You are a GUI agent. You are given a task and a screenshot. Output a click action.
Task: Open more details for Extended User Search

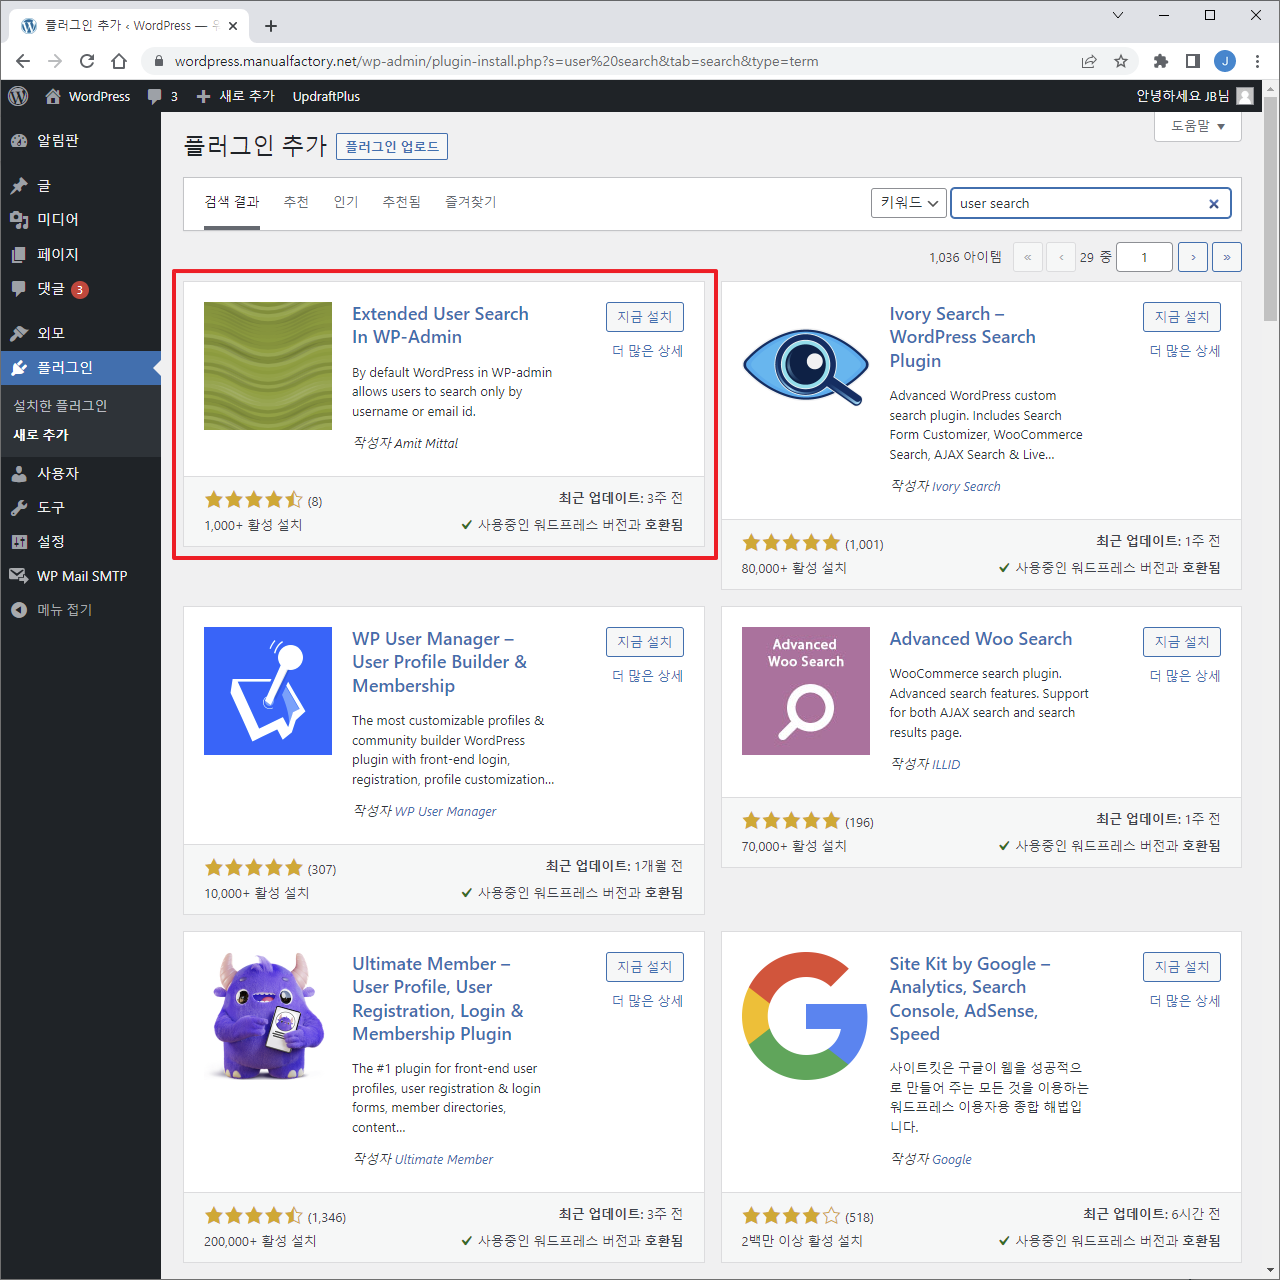point(648,351)
